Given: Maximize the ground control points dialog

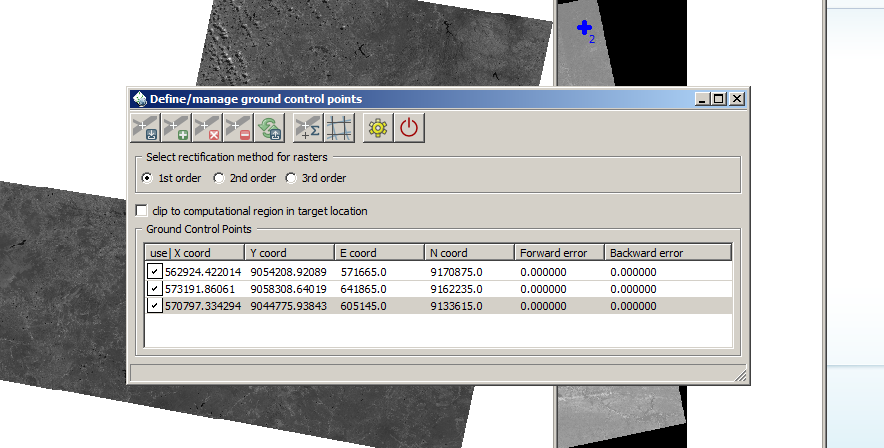Looking at the screenshot, I should (718, 99).
